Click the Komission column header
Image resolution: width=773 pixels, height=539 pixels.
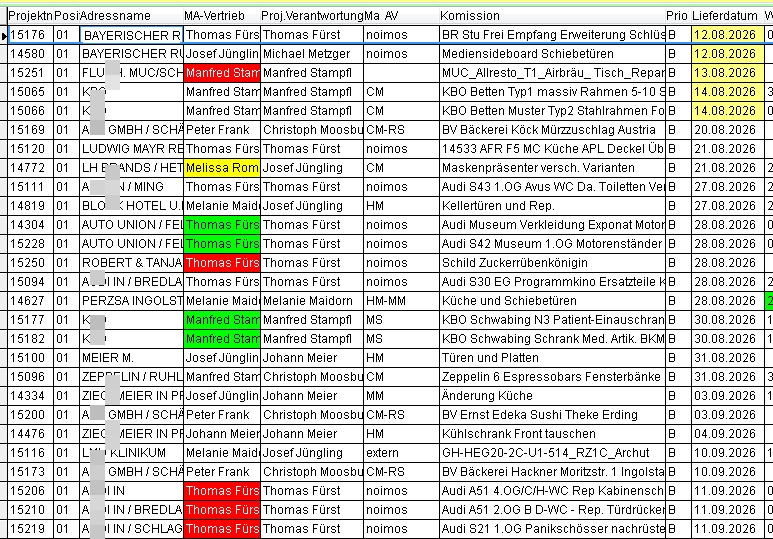coord(552,16)
